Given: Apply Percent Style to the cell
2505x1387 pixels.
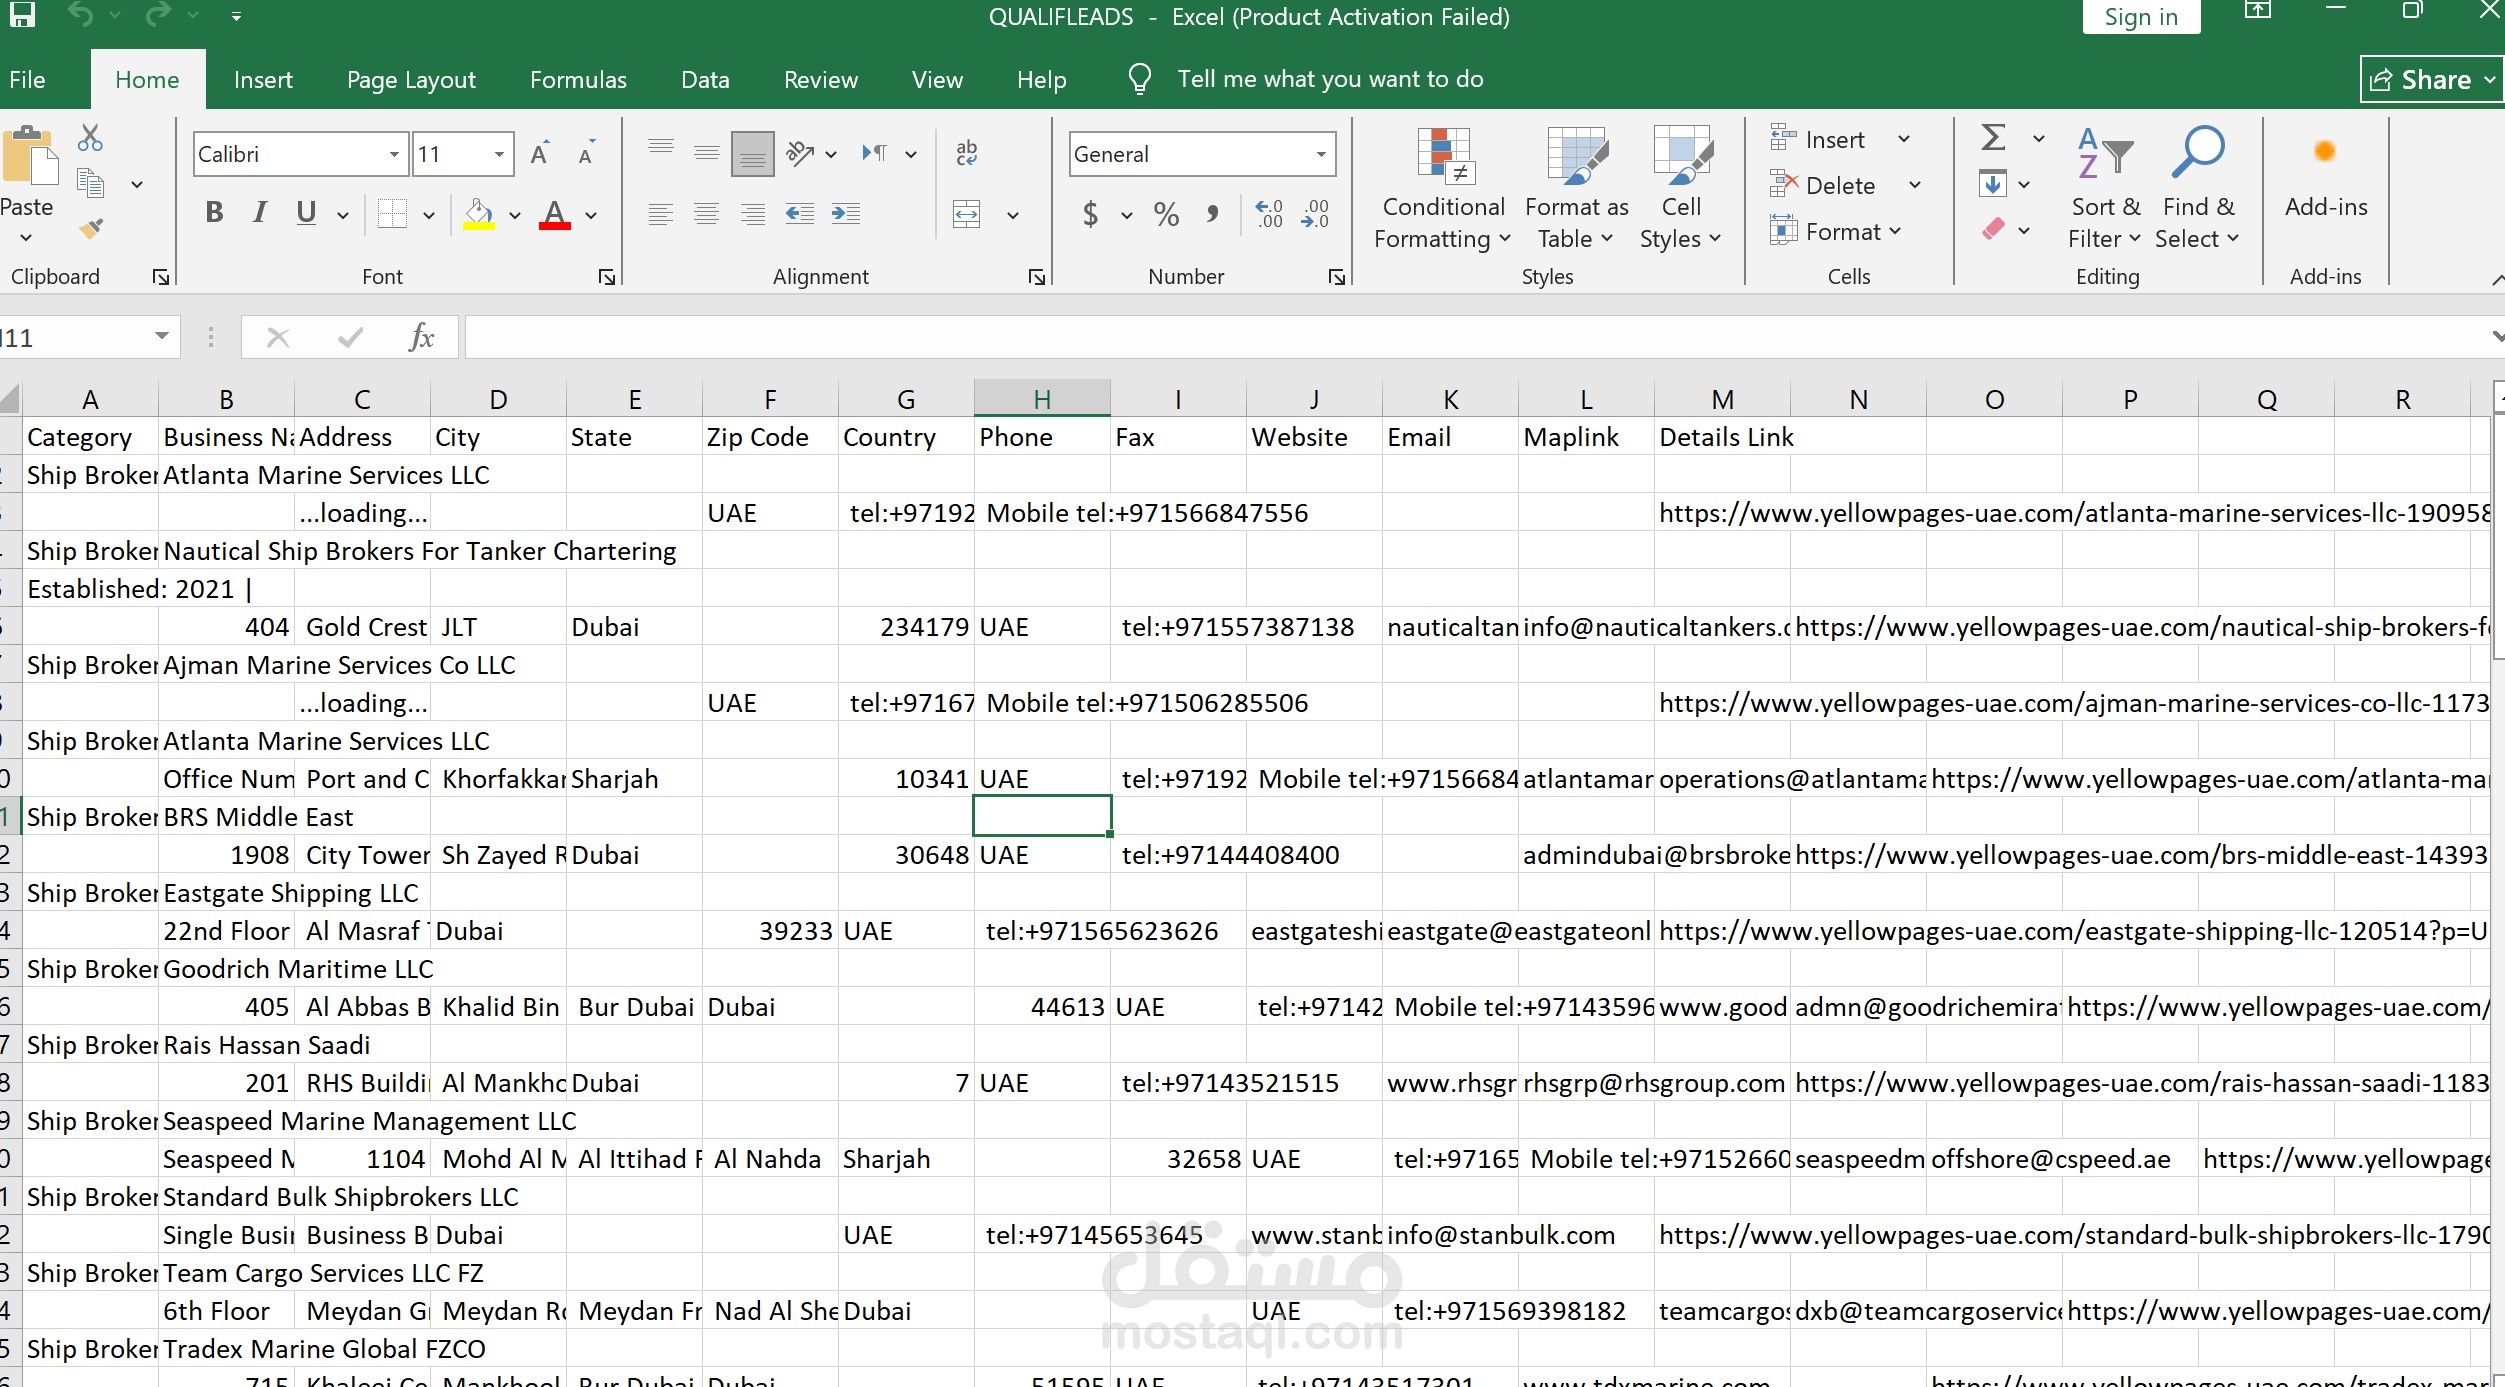Looking at the screenshot, I should pos(1166,214).
